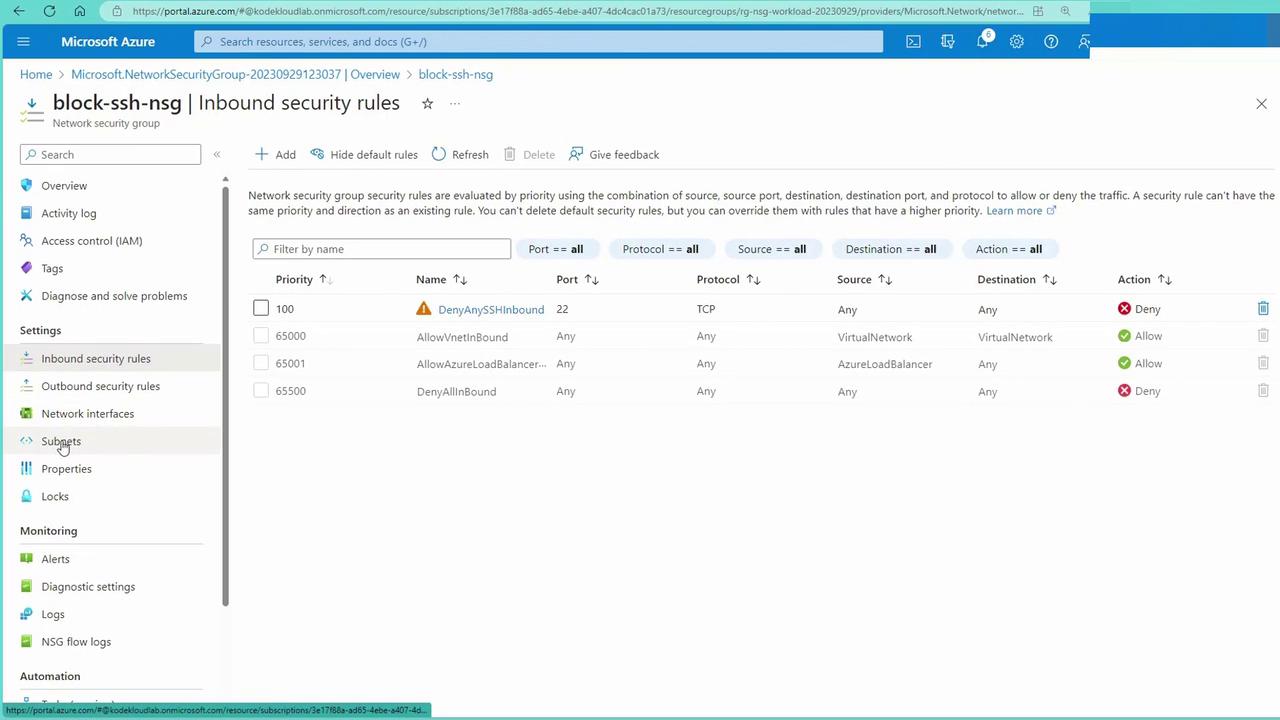Image resolution: width=1280 pixels, height=720 pixels.
Task: Open portal settings gear icon
Action: click(1016, 42)
